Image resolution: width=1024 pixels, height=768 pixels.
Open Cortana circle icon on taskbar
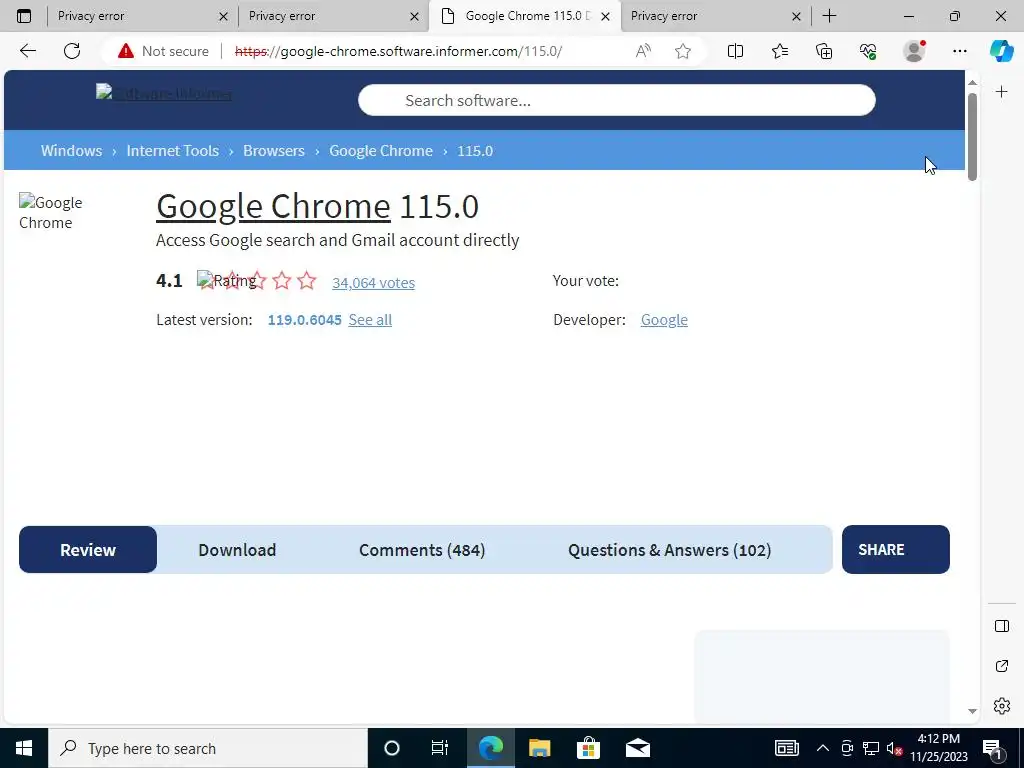(x=392, y=748)
